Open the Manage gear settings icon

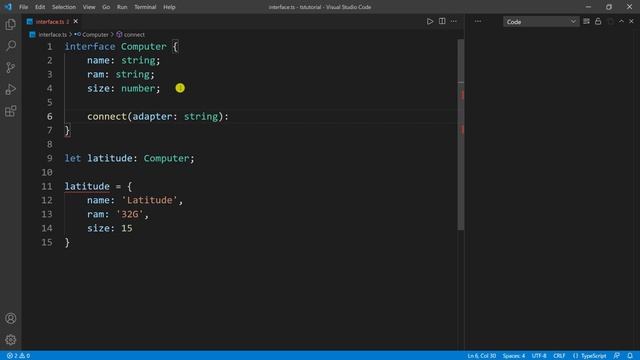pos(11,340)
